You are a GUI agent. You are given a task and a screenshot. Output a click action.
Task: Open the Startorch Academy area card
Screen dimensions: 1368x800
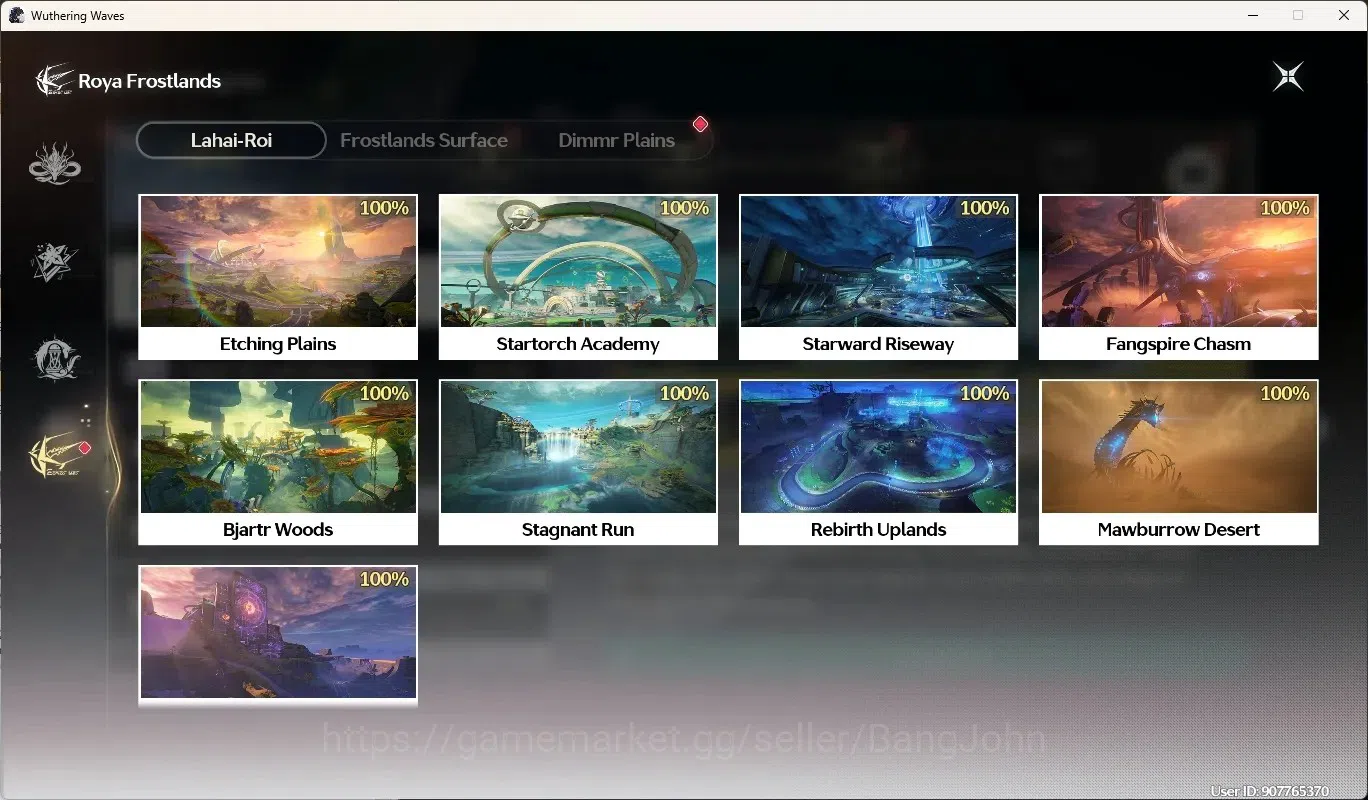tap(578, 277)
